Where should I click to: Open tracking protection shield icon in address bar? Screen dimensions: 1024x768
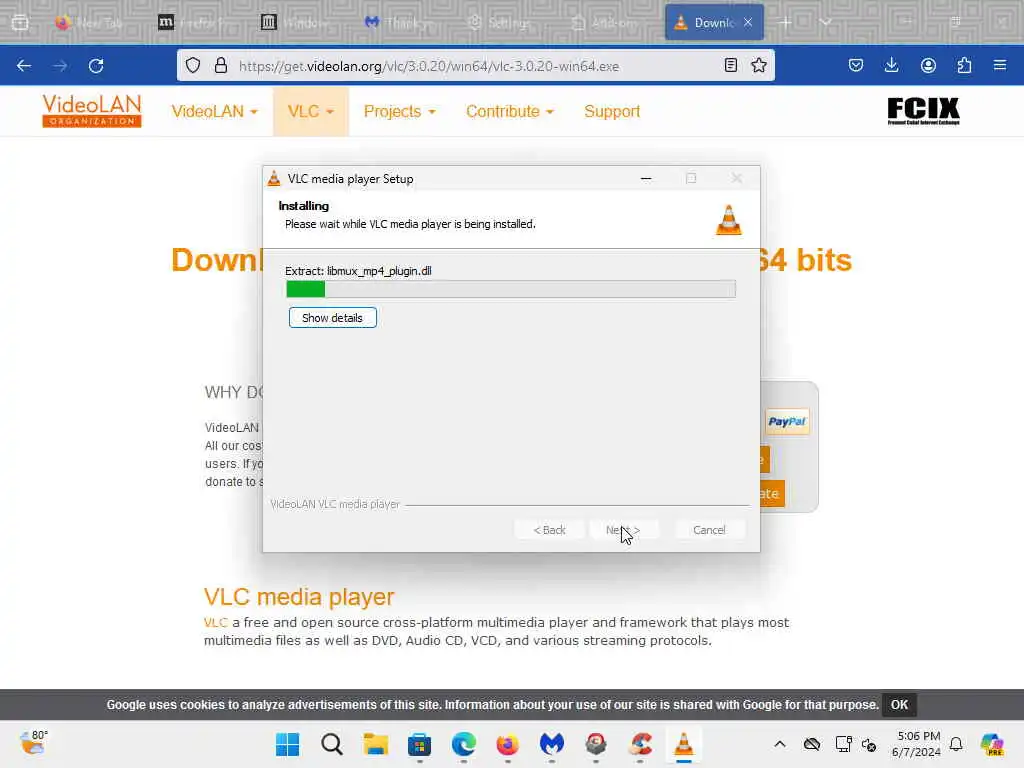coord(193,65)
